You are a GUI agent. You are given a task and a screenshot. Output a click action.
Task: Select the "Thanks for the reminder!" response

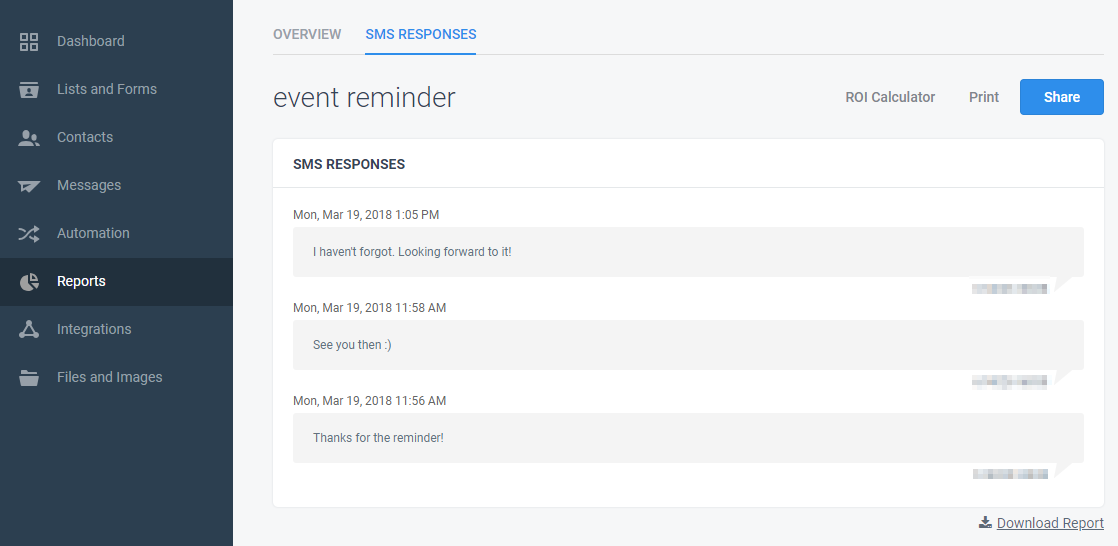(x=688, y=438)
